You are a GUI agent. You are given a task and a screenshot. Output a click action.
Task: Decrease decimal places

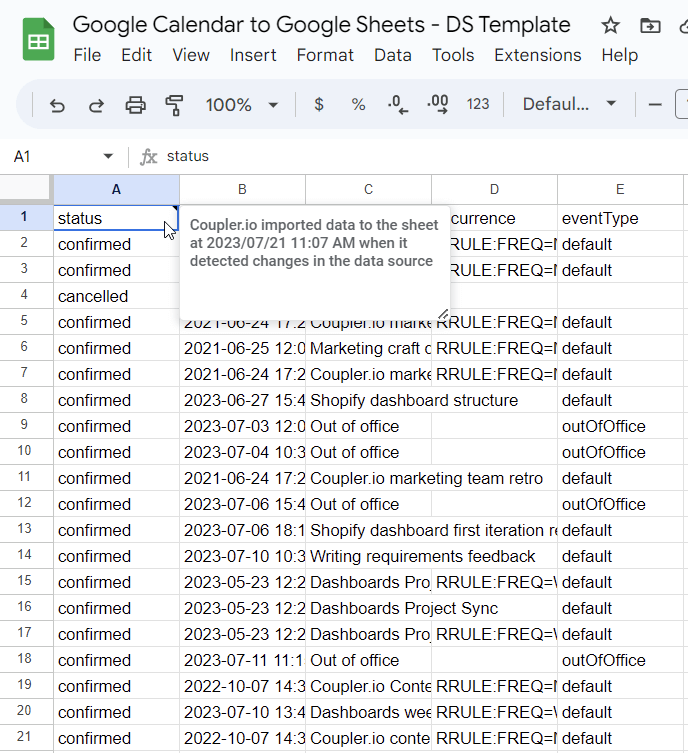tap(397, 104)
